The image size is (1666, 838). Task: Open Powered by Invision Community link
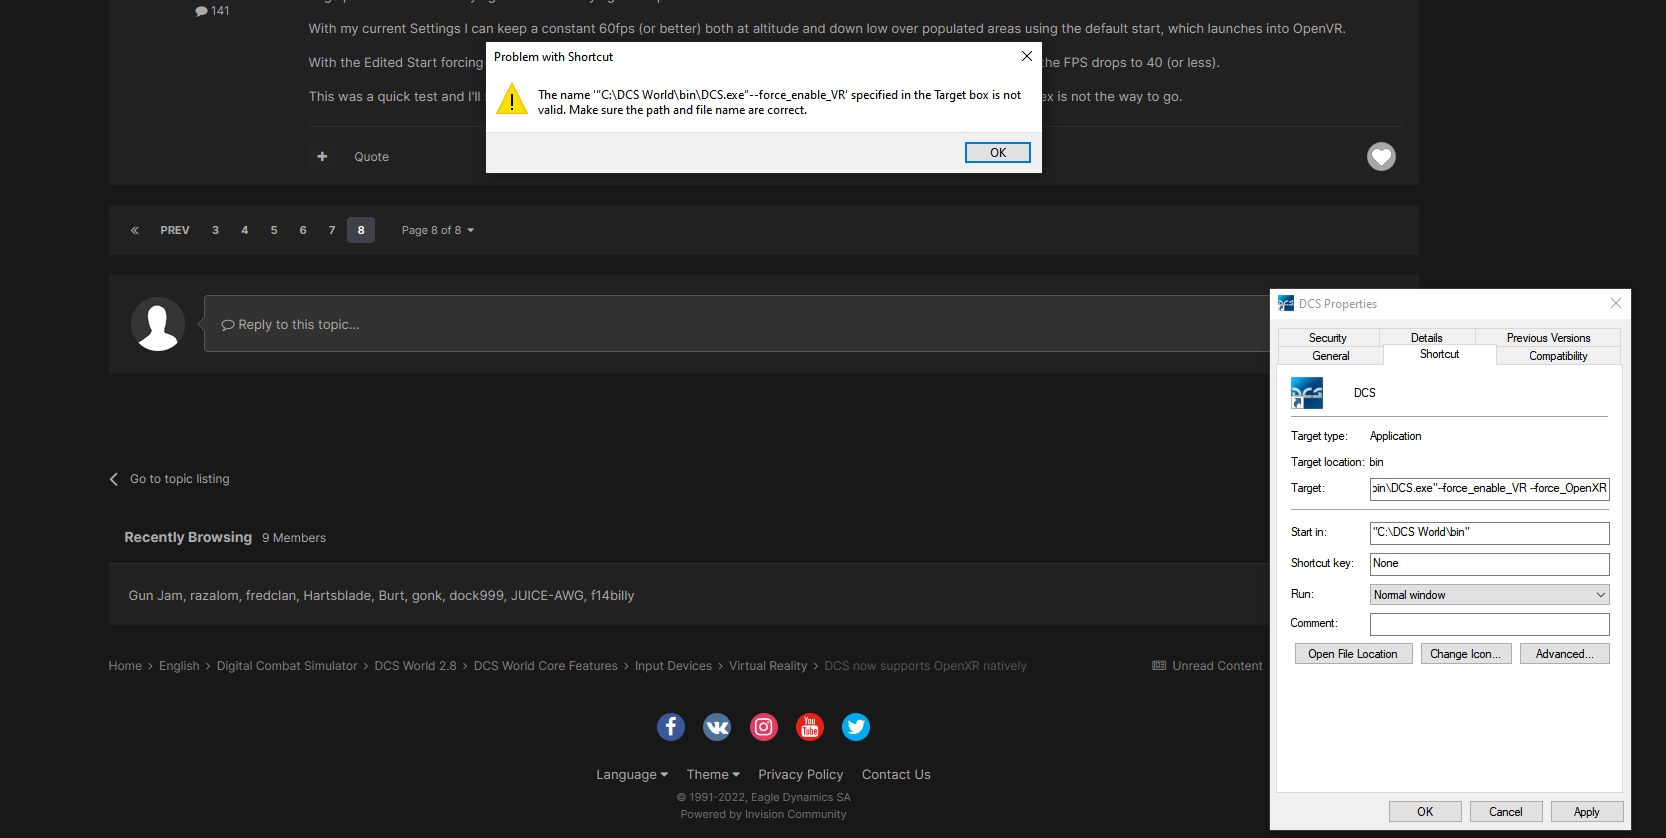(x=763, y=814)
